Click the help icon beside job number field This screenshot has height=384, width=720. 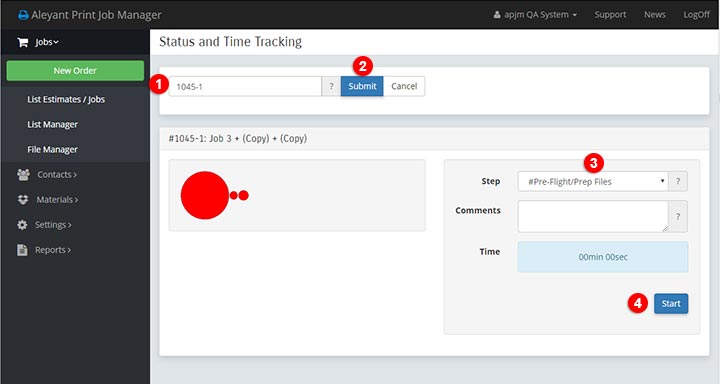click(331, 86)
